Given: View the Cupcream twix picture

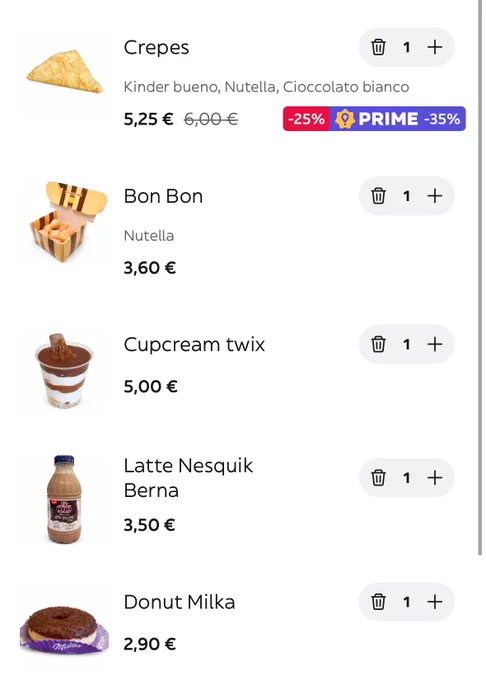Looking at the screenshot, I should (x=64, y=371).
